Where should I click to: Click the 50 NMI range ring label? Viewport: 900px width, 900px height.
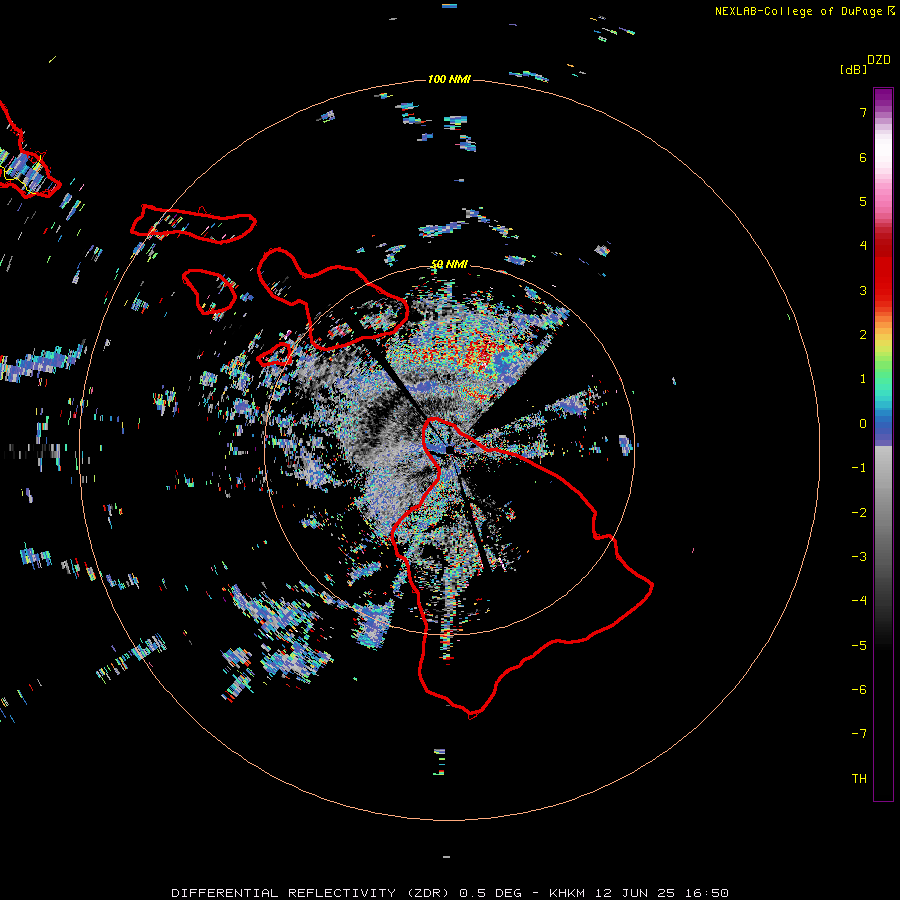[x=449, y=264]
